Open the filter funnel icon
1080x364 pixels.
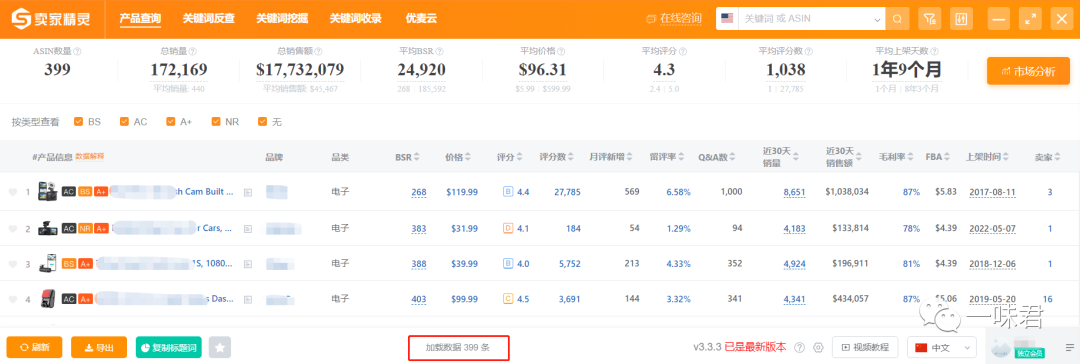[x=929, y=19]
